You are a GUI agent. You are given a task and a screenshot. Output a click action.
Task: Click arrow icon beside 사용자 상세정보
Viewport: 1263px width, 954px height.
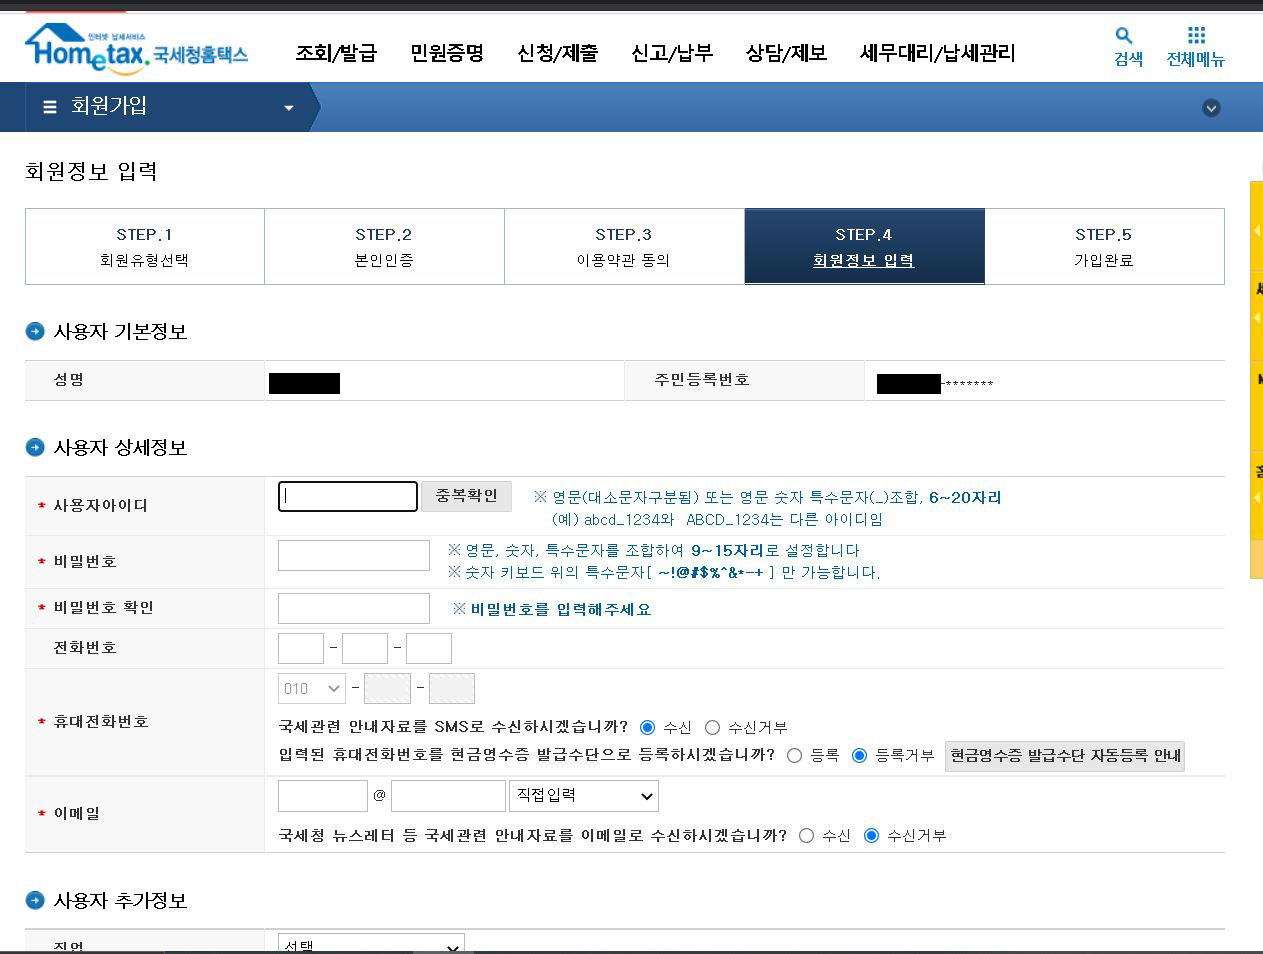(35, 447)
